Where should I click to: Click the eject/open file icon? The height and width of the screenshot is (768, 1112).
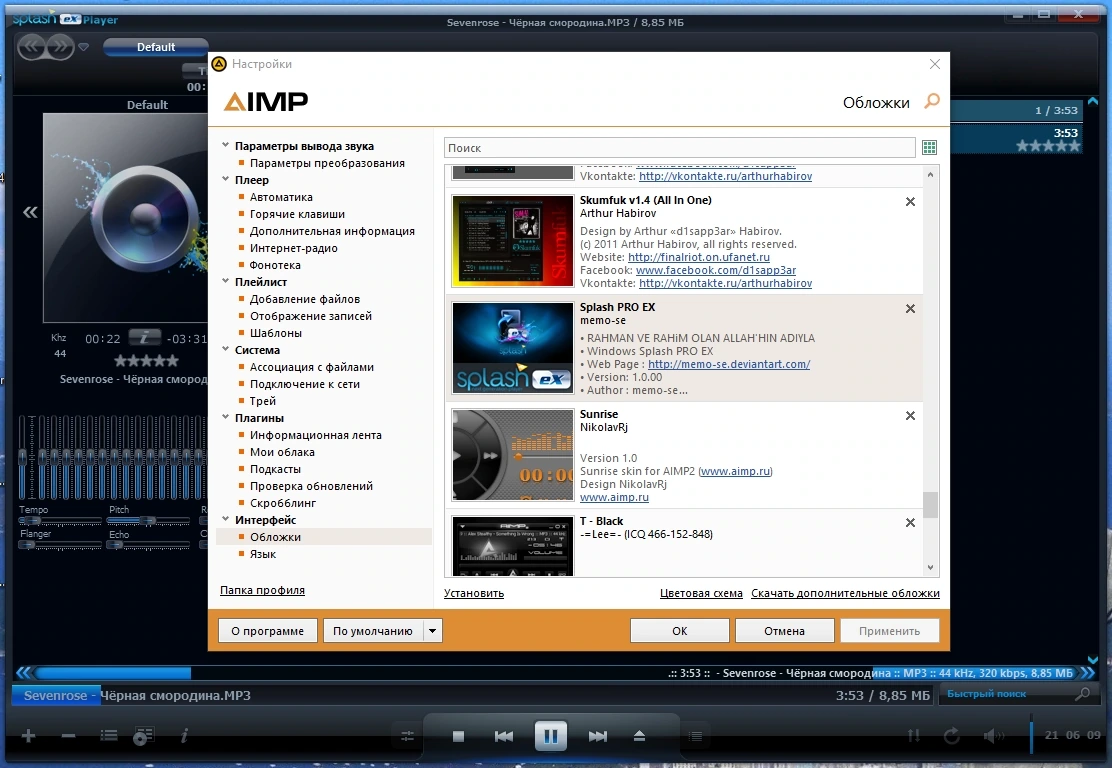click(x=639, y=736)
